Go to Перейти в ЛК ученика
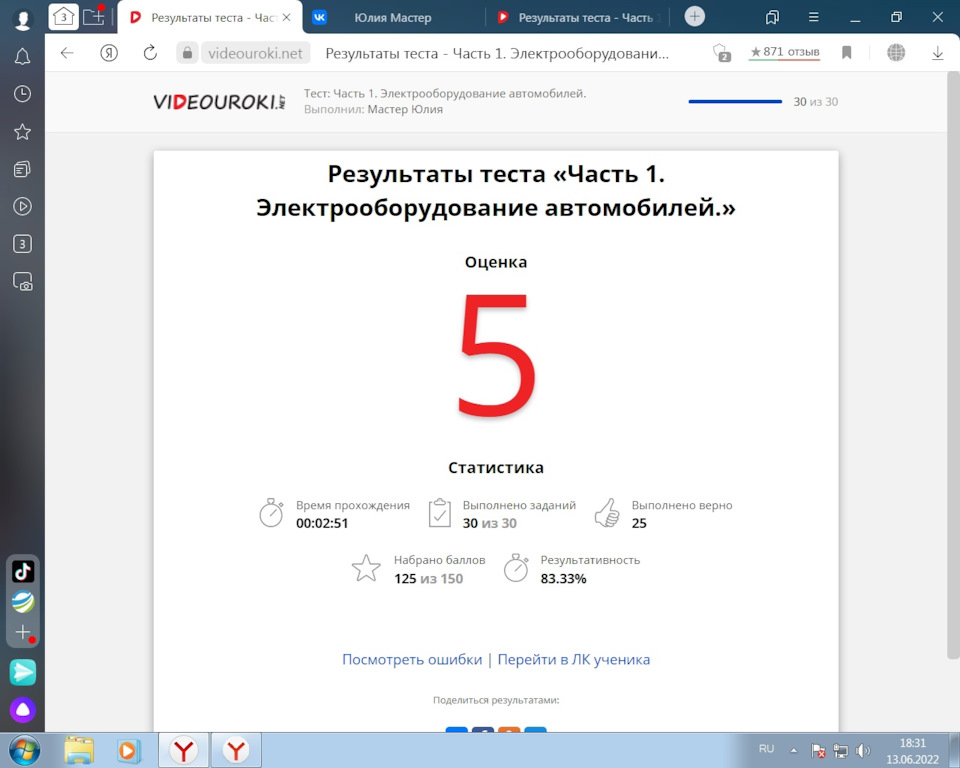This screenshot has height=768, width=960. click(x=571, y=659)
